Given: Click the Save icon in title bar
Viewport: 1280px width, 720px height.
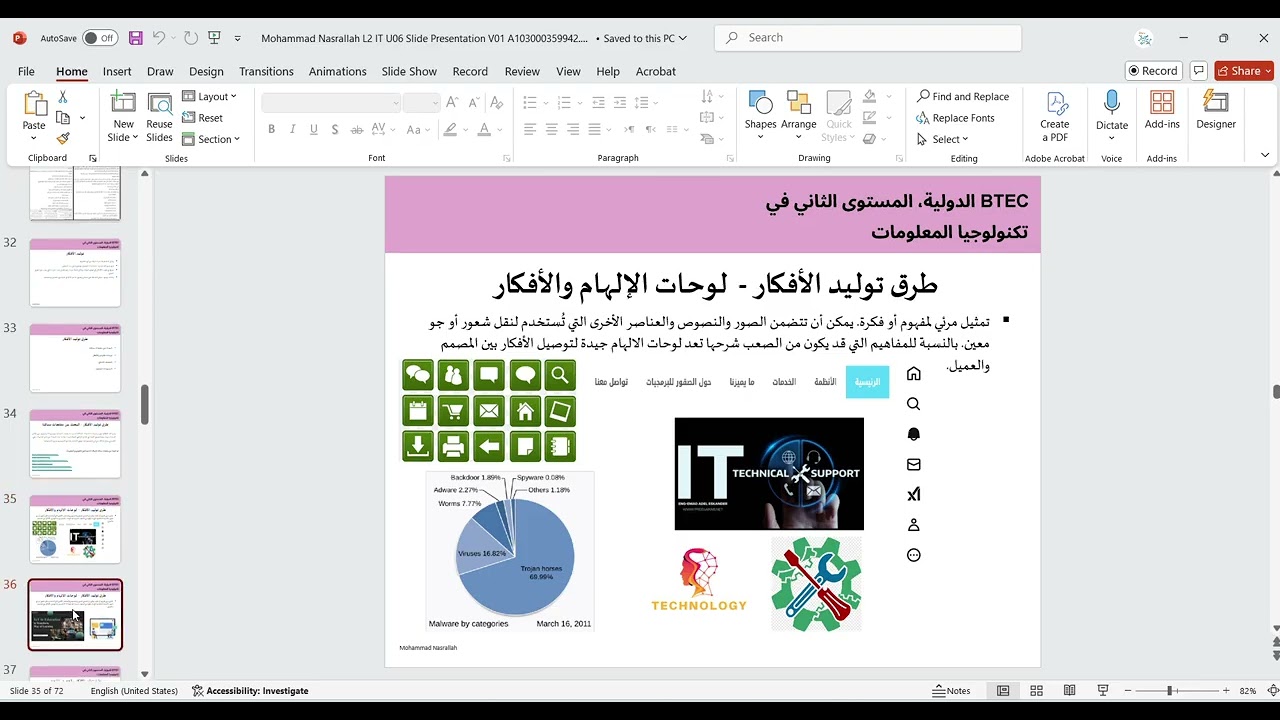Looking at the screenshot, I should coord(136,38).
